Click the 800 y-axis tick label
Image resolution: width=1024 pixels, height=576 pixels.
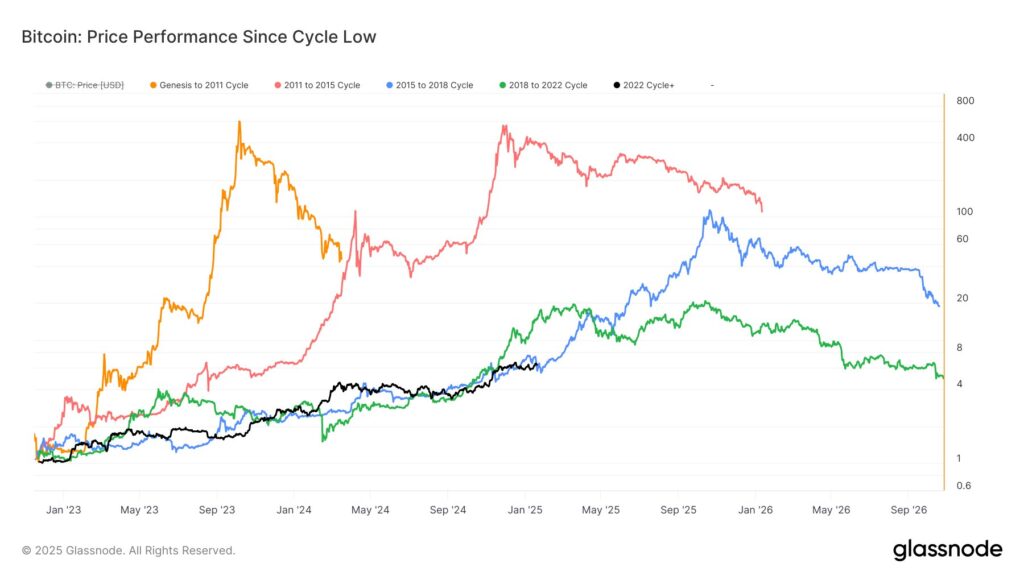(x=965, y=101)
